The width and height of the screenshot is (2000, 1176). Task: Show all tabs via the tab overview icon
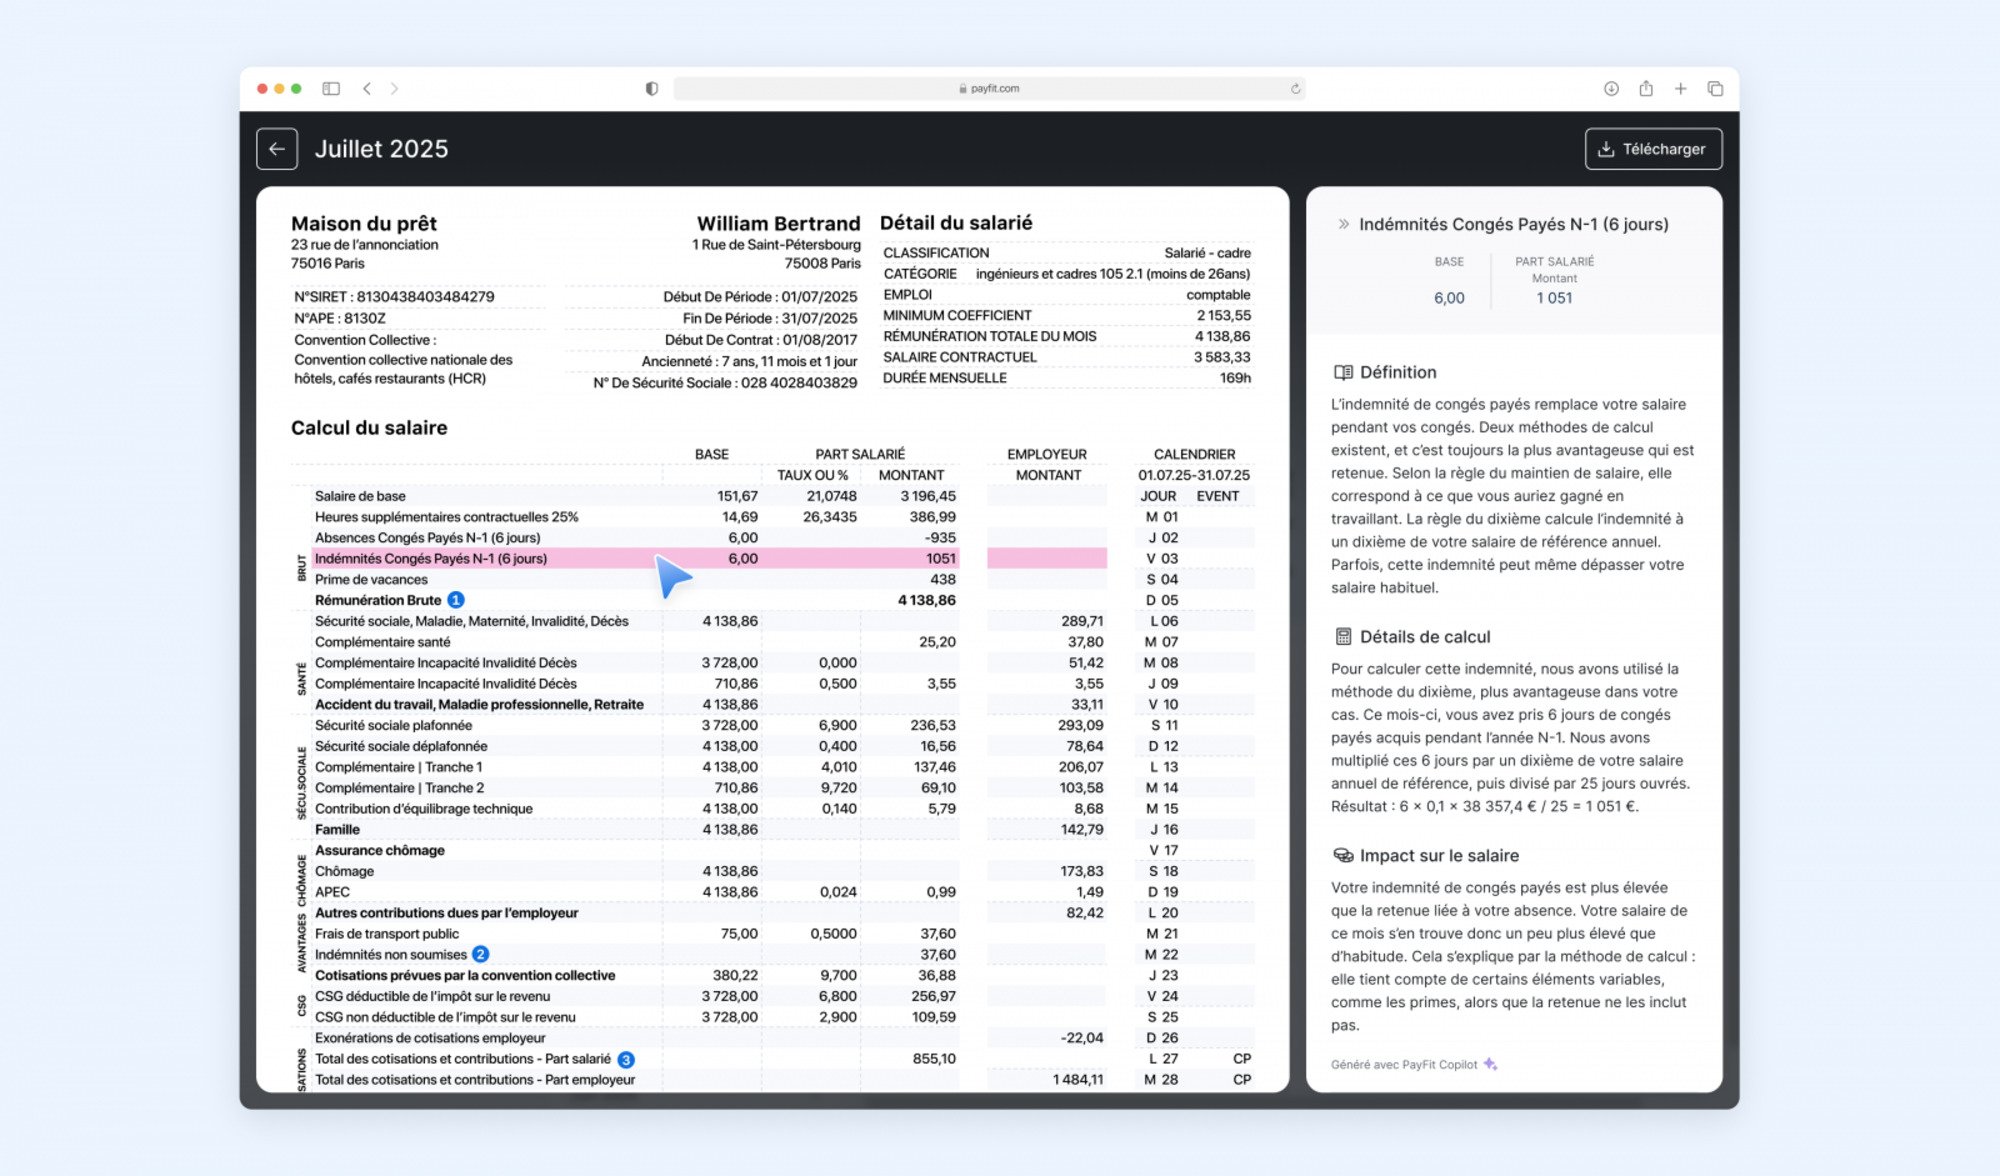pyautogui.click(x=1715, y=88)
